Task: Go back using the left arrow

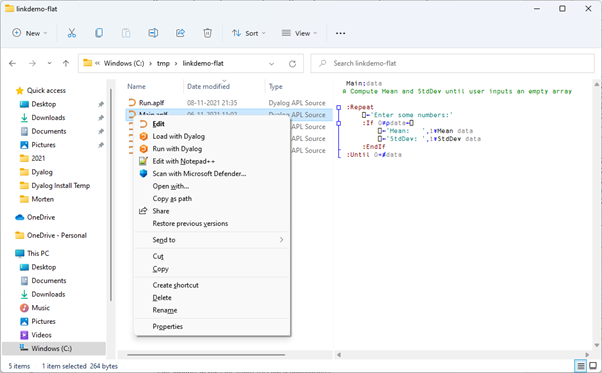Action: (12, 63)
